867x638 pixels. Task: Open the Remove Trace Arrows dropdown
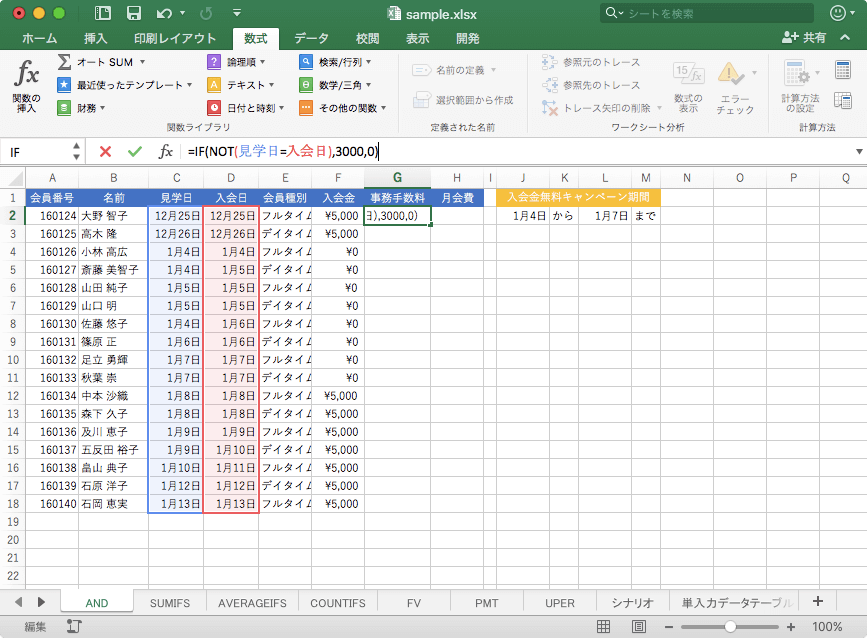(x=659, y=108)
